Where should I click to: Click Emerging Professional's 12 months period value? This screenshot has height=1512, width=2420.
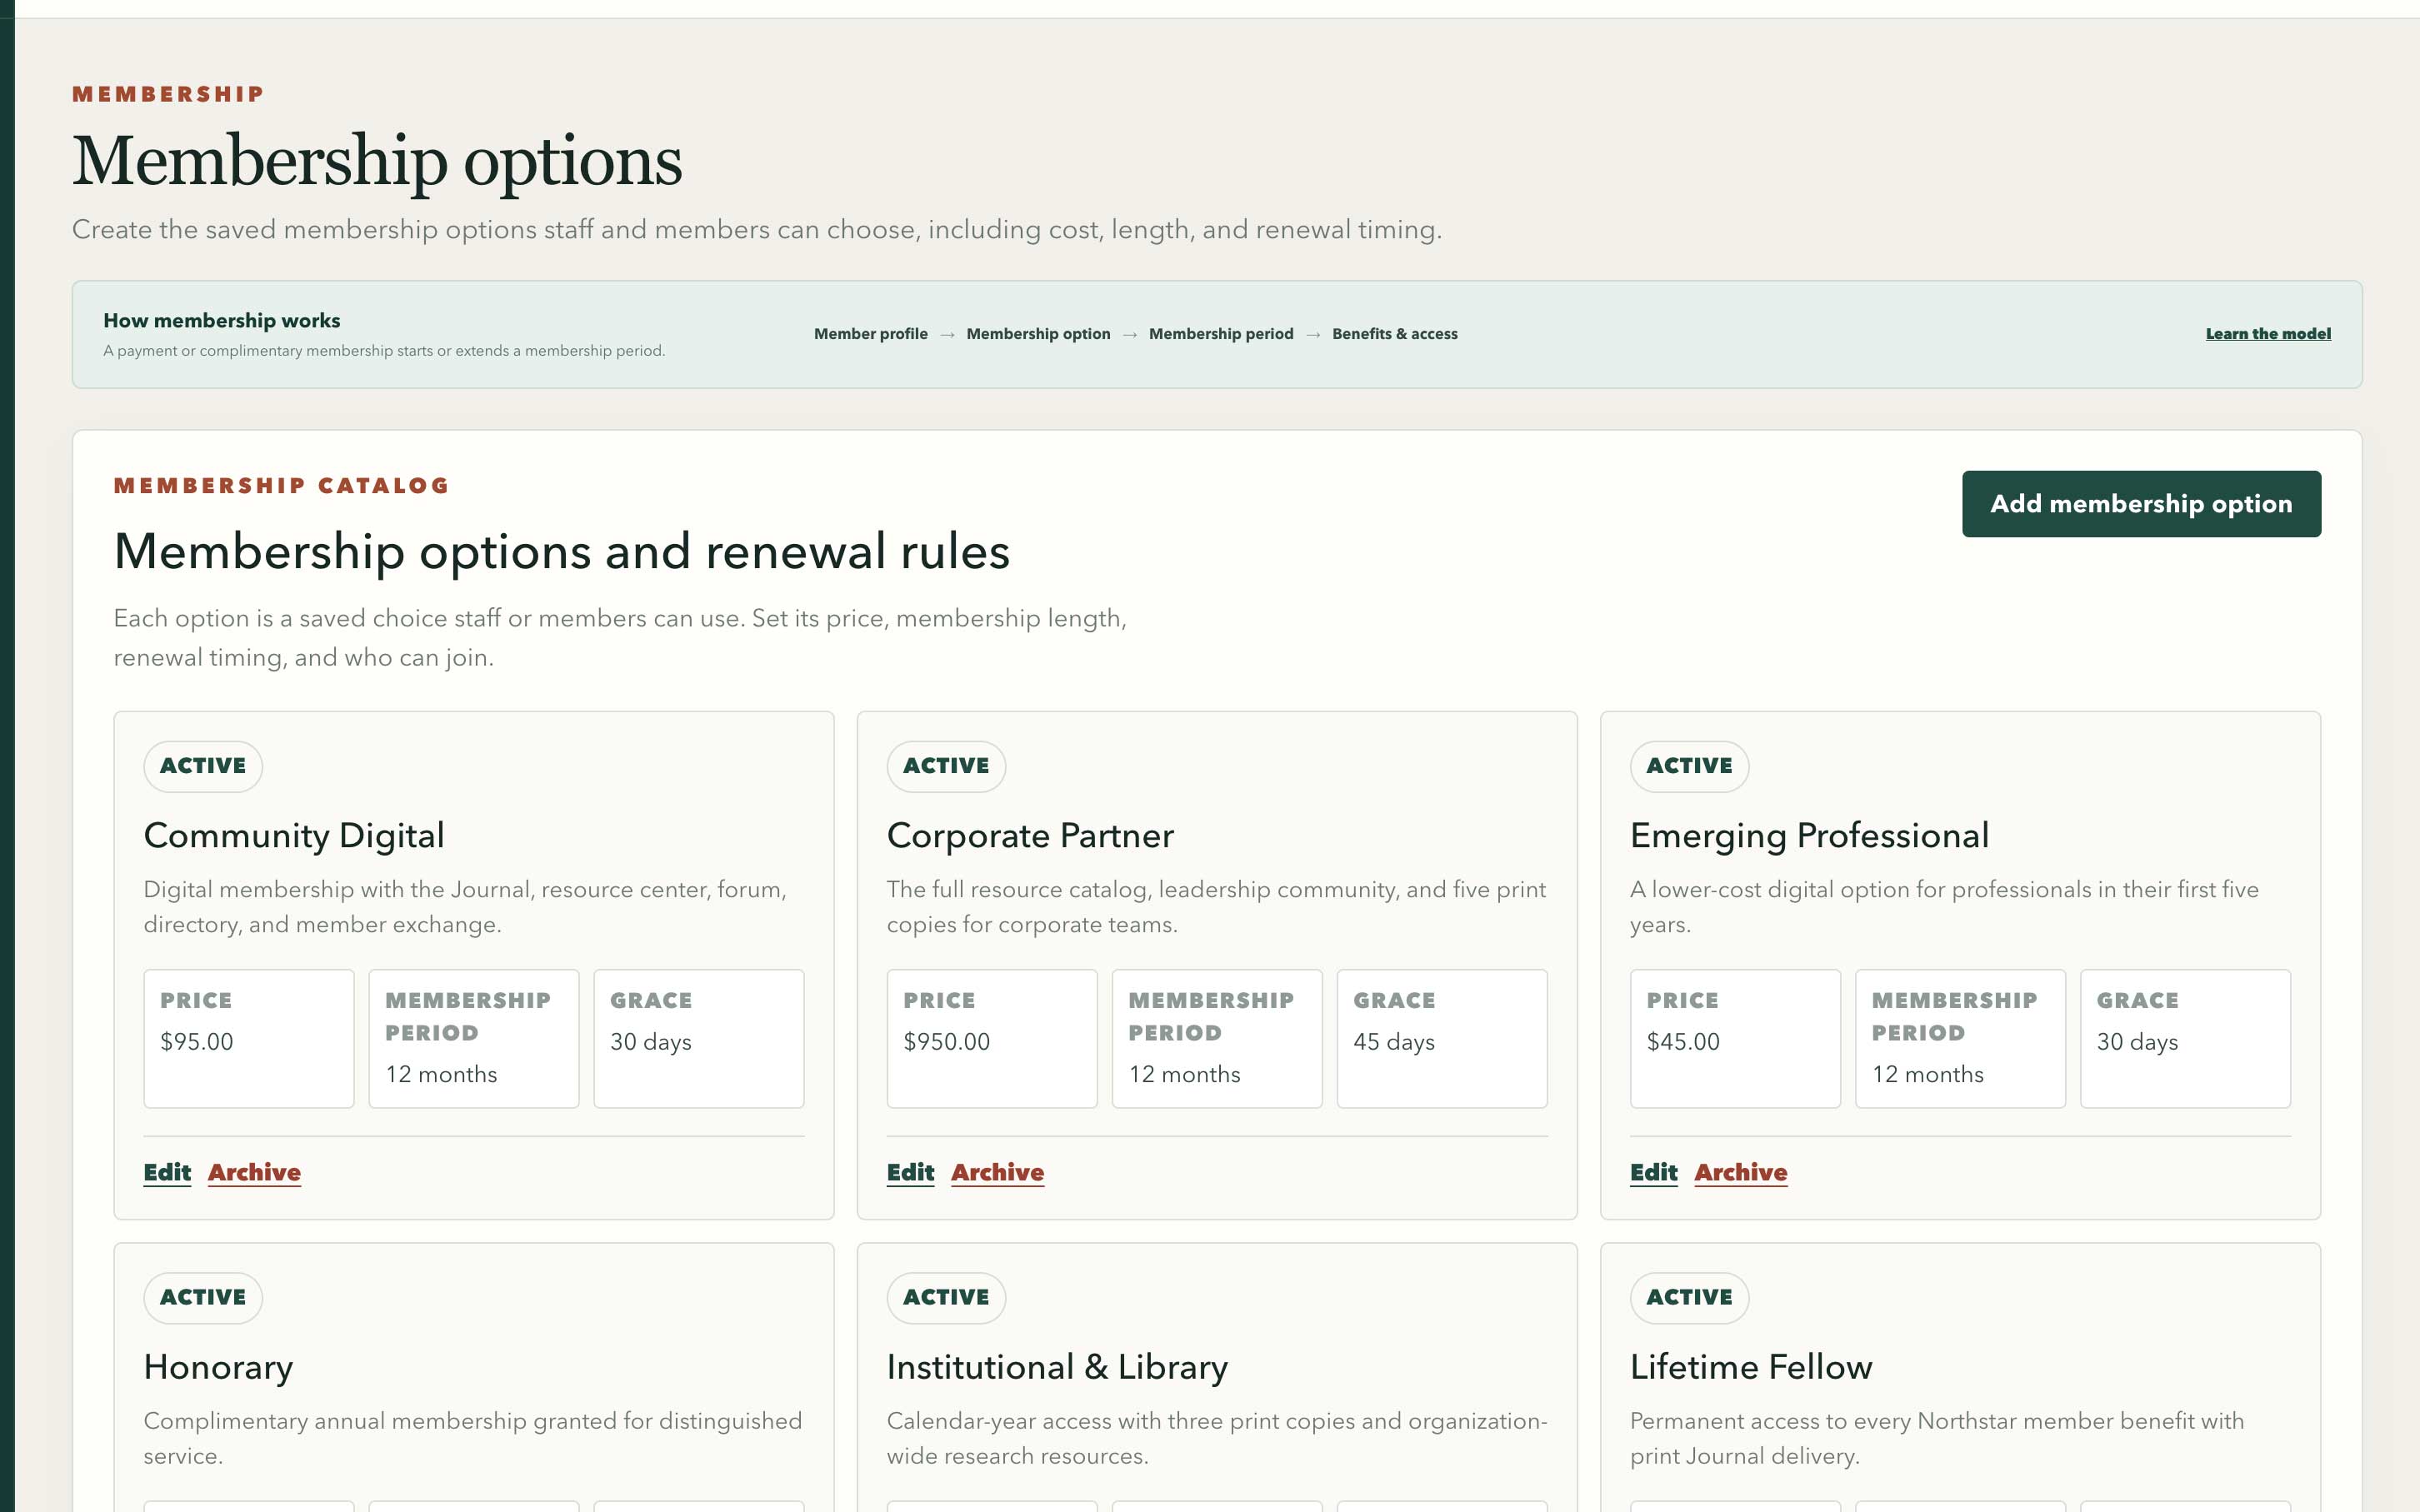(x=1927, y=1074)
